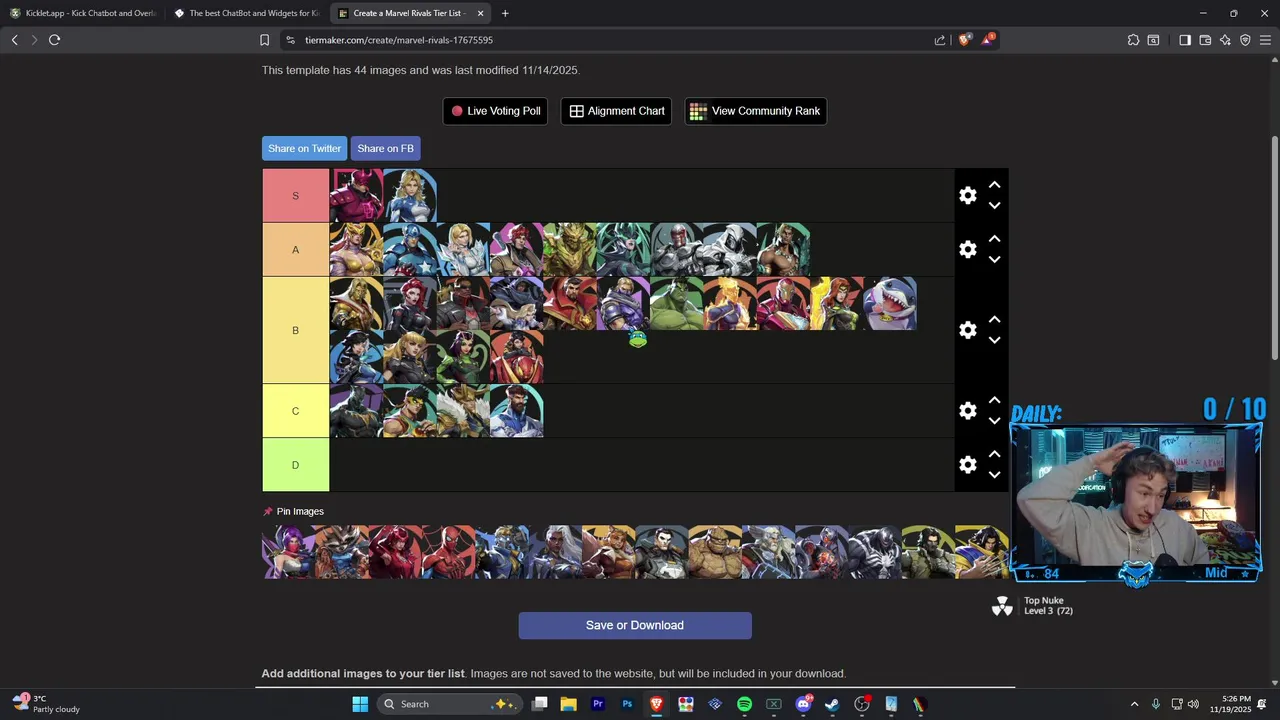Toggle the Brave sidebar panel icon

click(x=1185, y=40)
